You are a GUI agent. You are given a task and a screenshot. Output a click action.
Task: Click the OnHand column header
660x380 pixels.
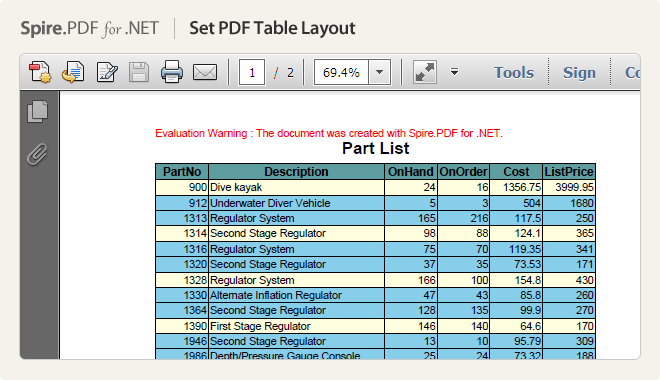(411, 172)
